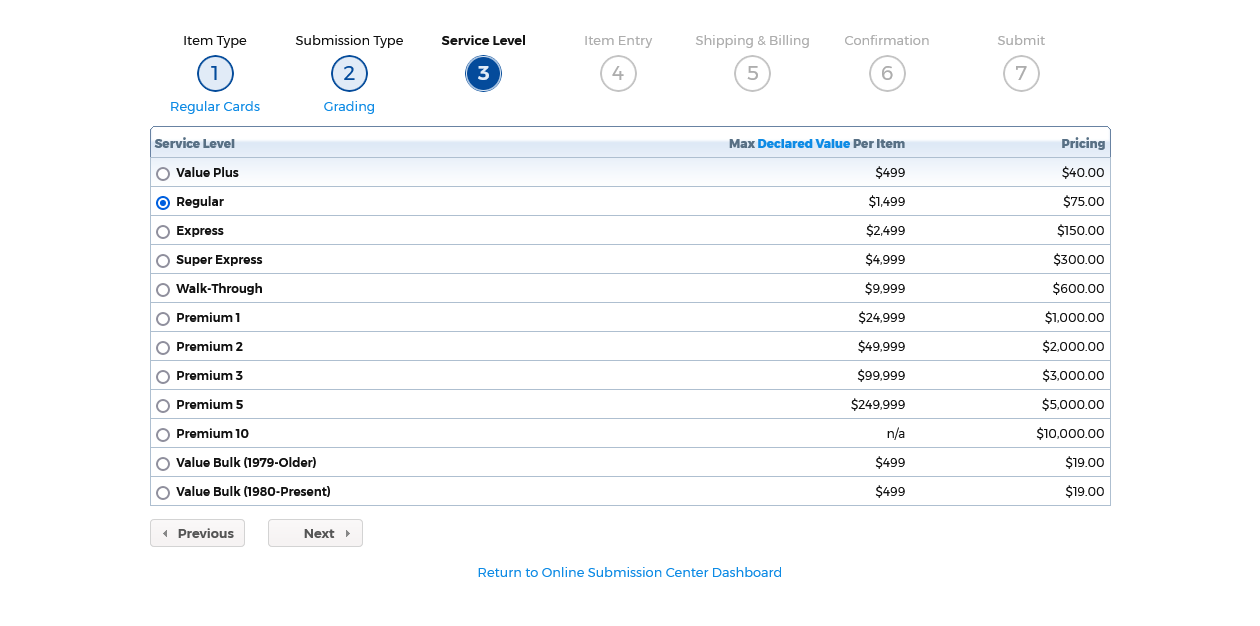The image size is (1260, 626).
Task: Select the Premium 5 option
Action: pyautogui.click(x=163, y=406)
